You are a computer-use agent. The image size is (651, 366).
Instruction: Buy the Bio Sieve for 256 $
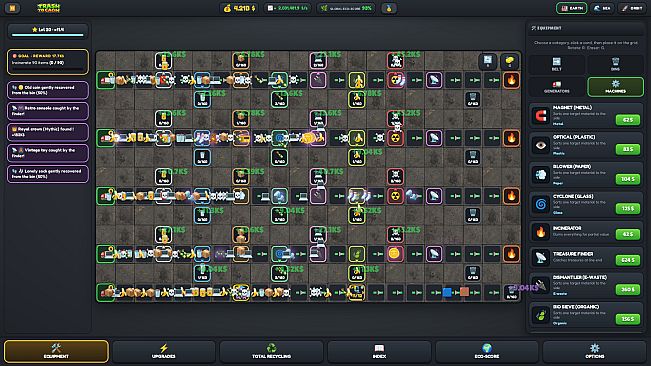click(628, 319)
